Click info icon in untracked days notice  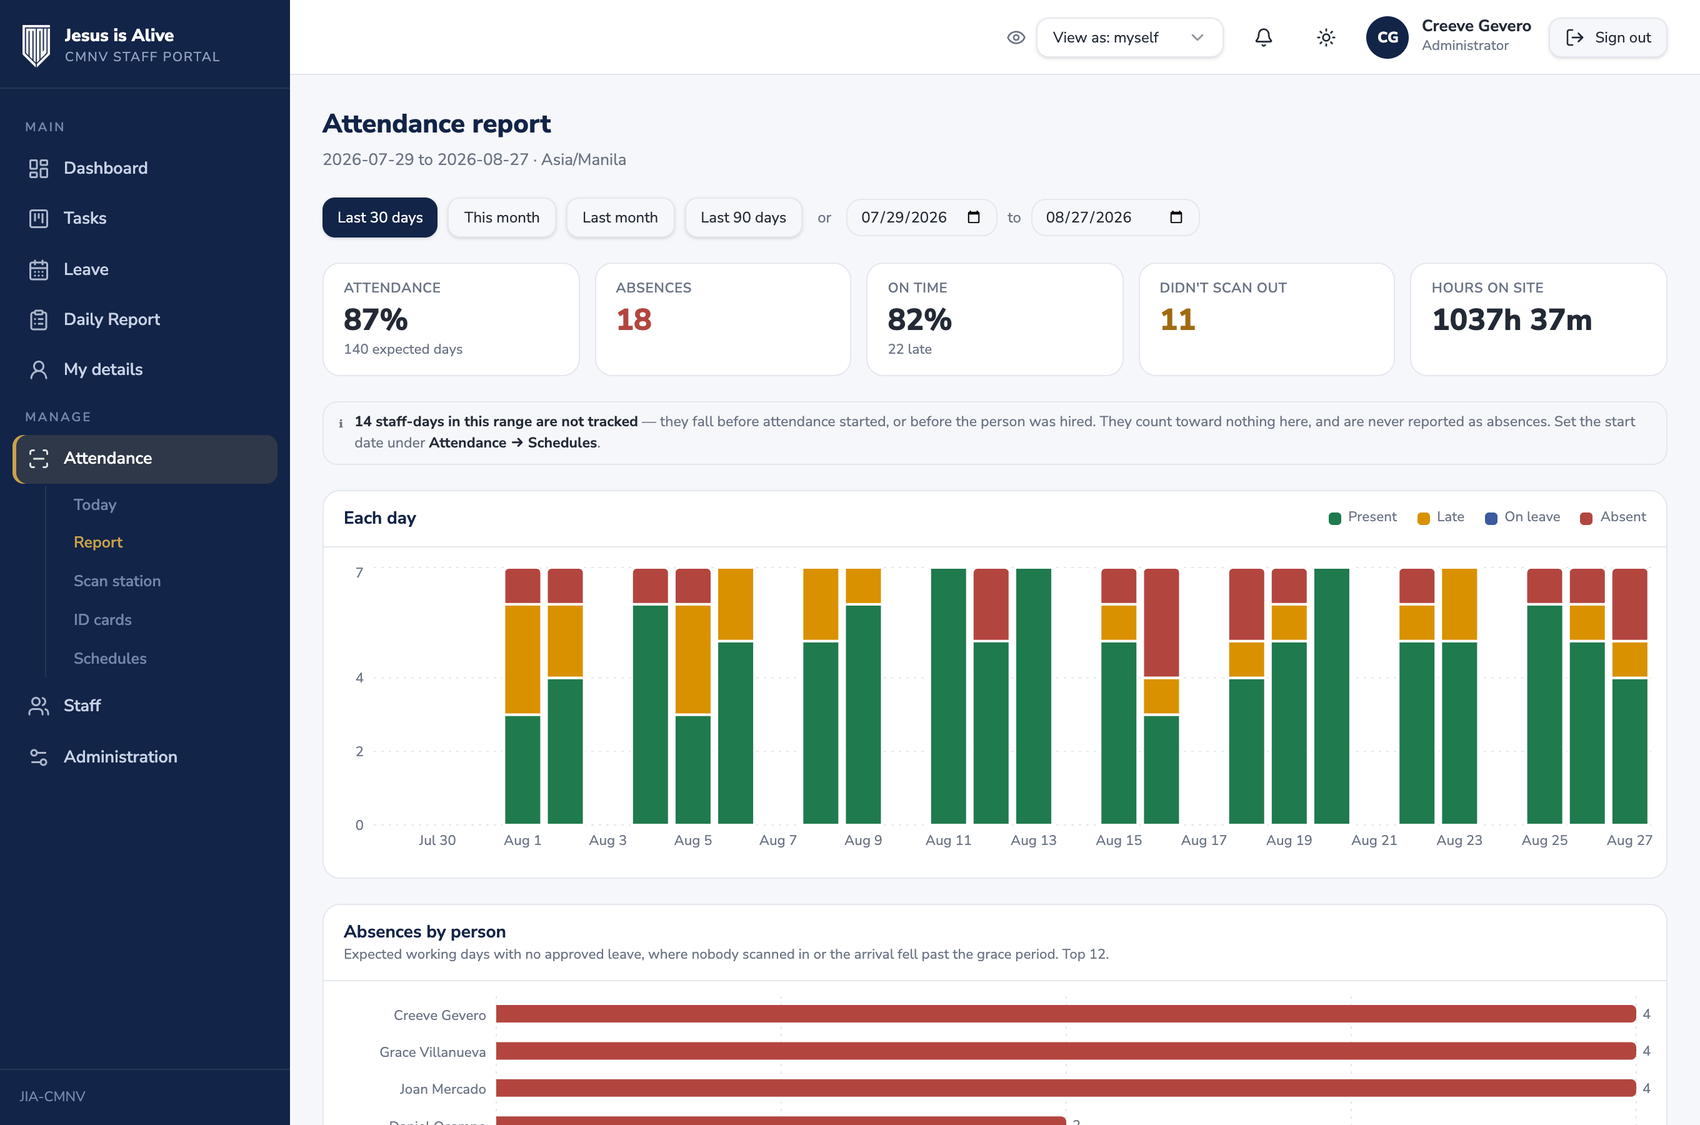click(341, 423)
